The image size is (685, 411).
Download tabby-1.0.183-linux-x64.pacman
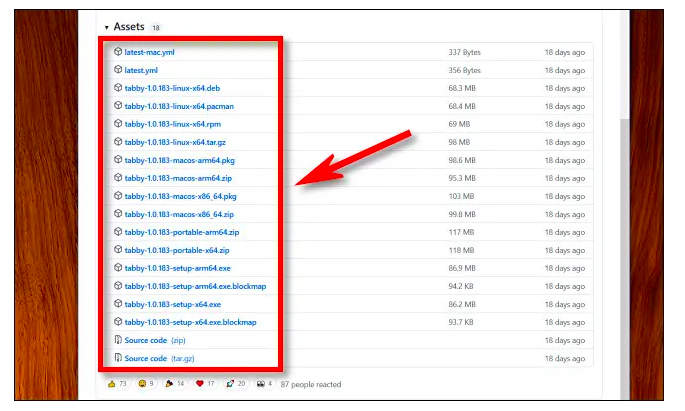tap(179, 107)
